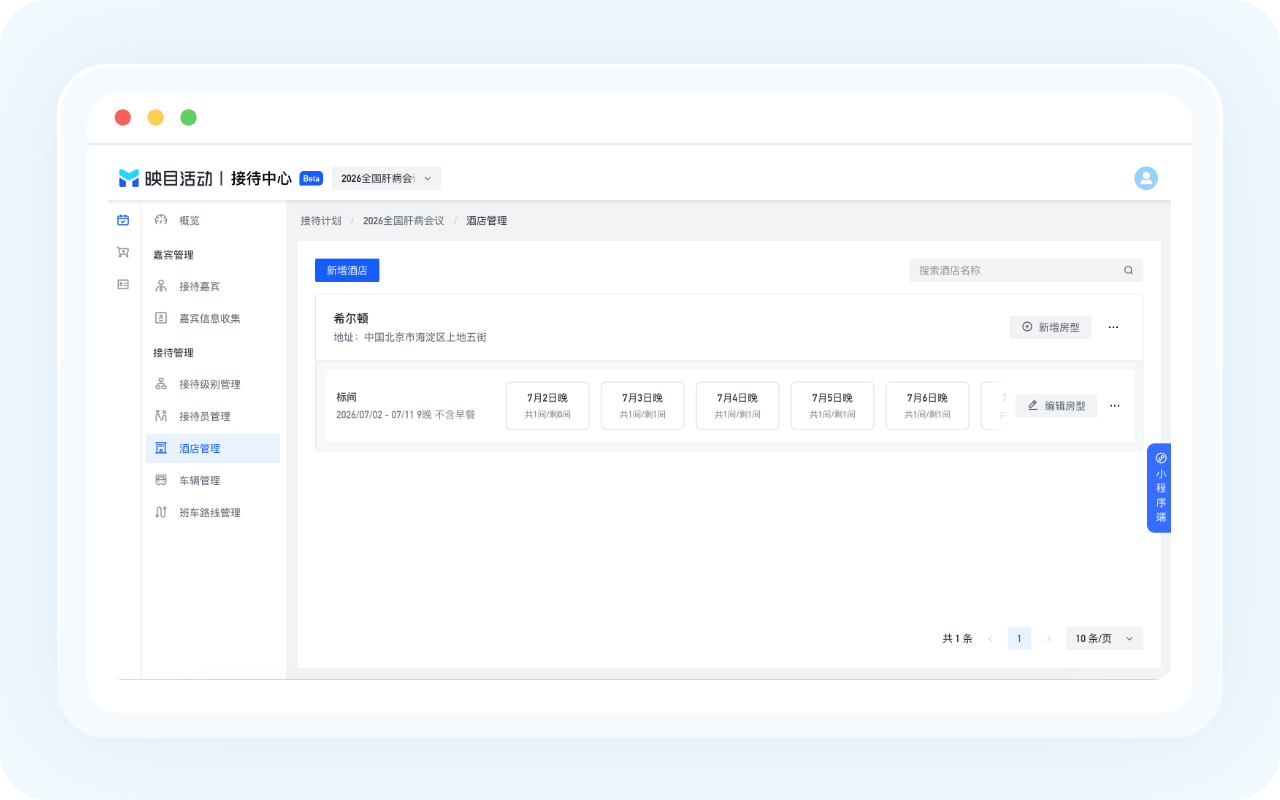Image resolution: width=1280 pixels, height=800 pixels.
Task: Click the 共 1 条 total count
Action: (957, 638)
